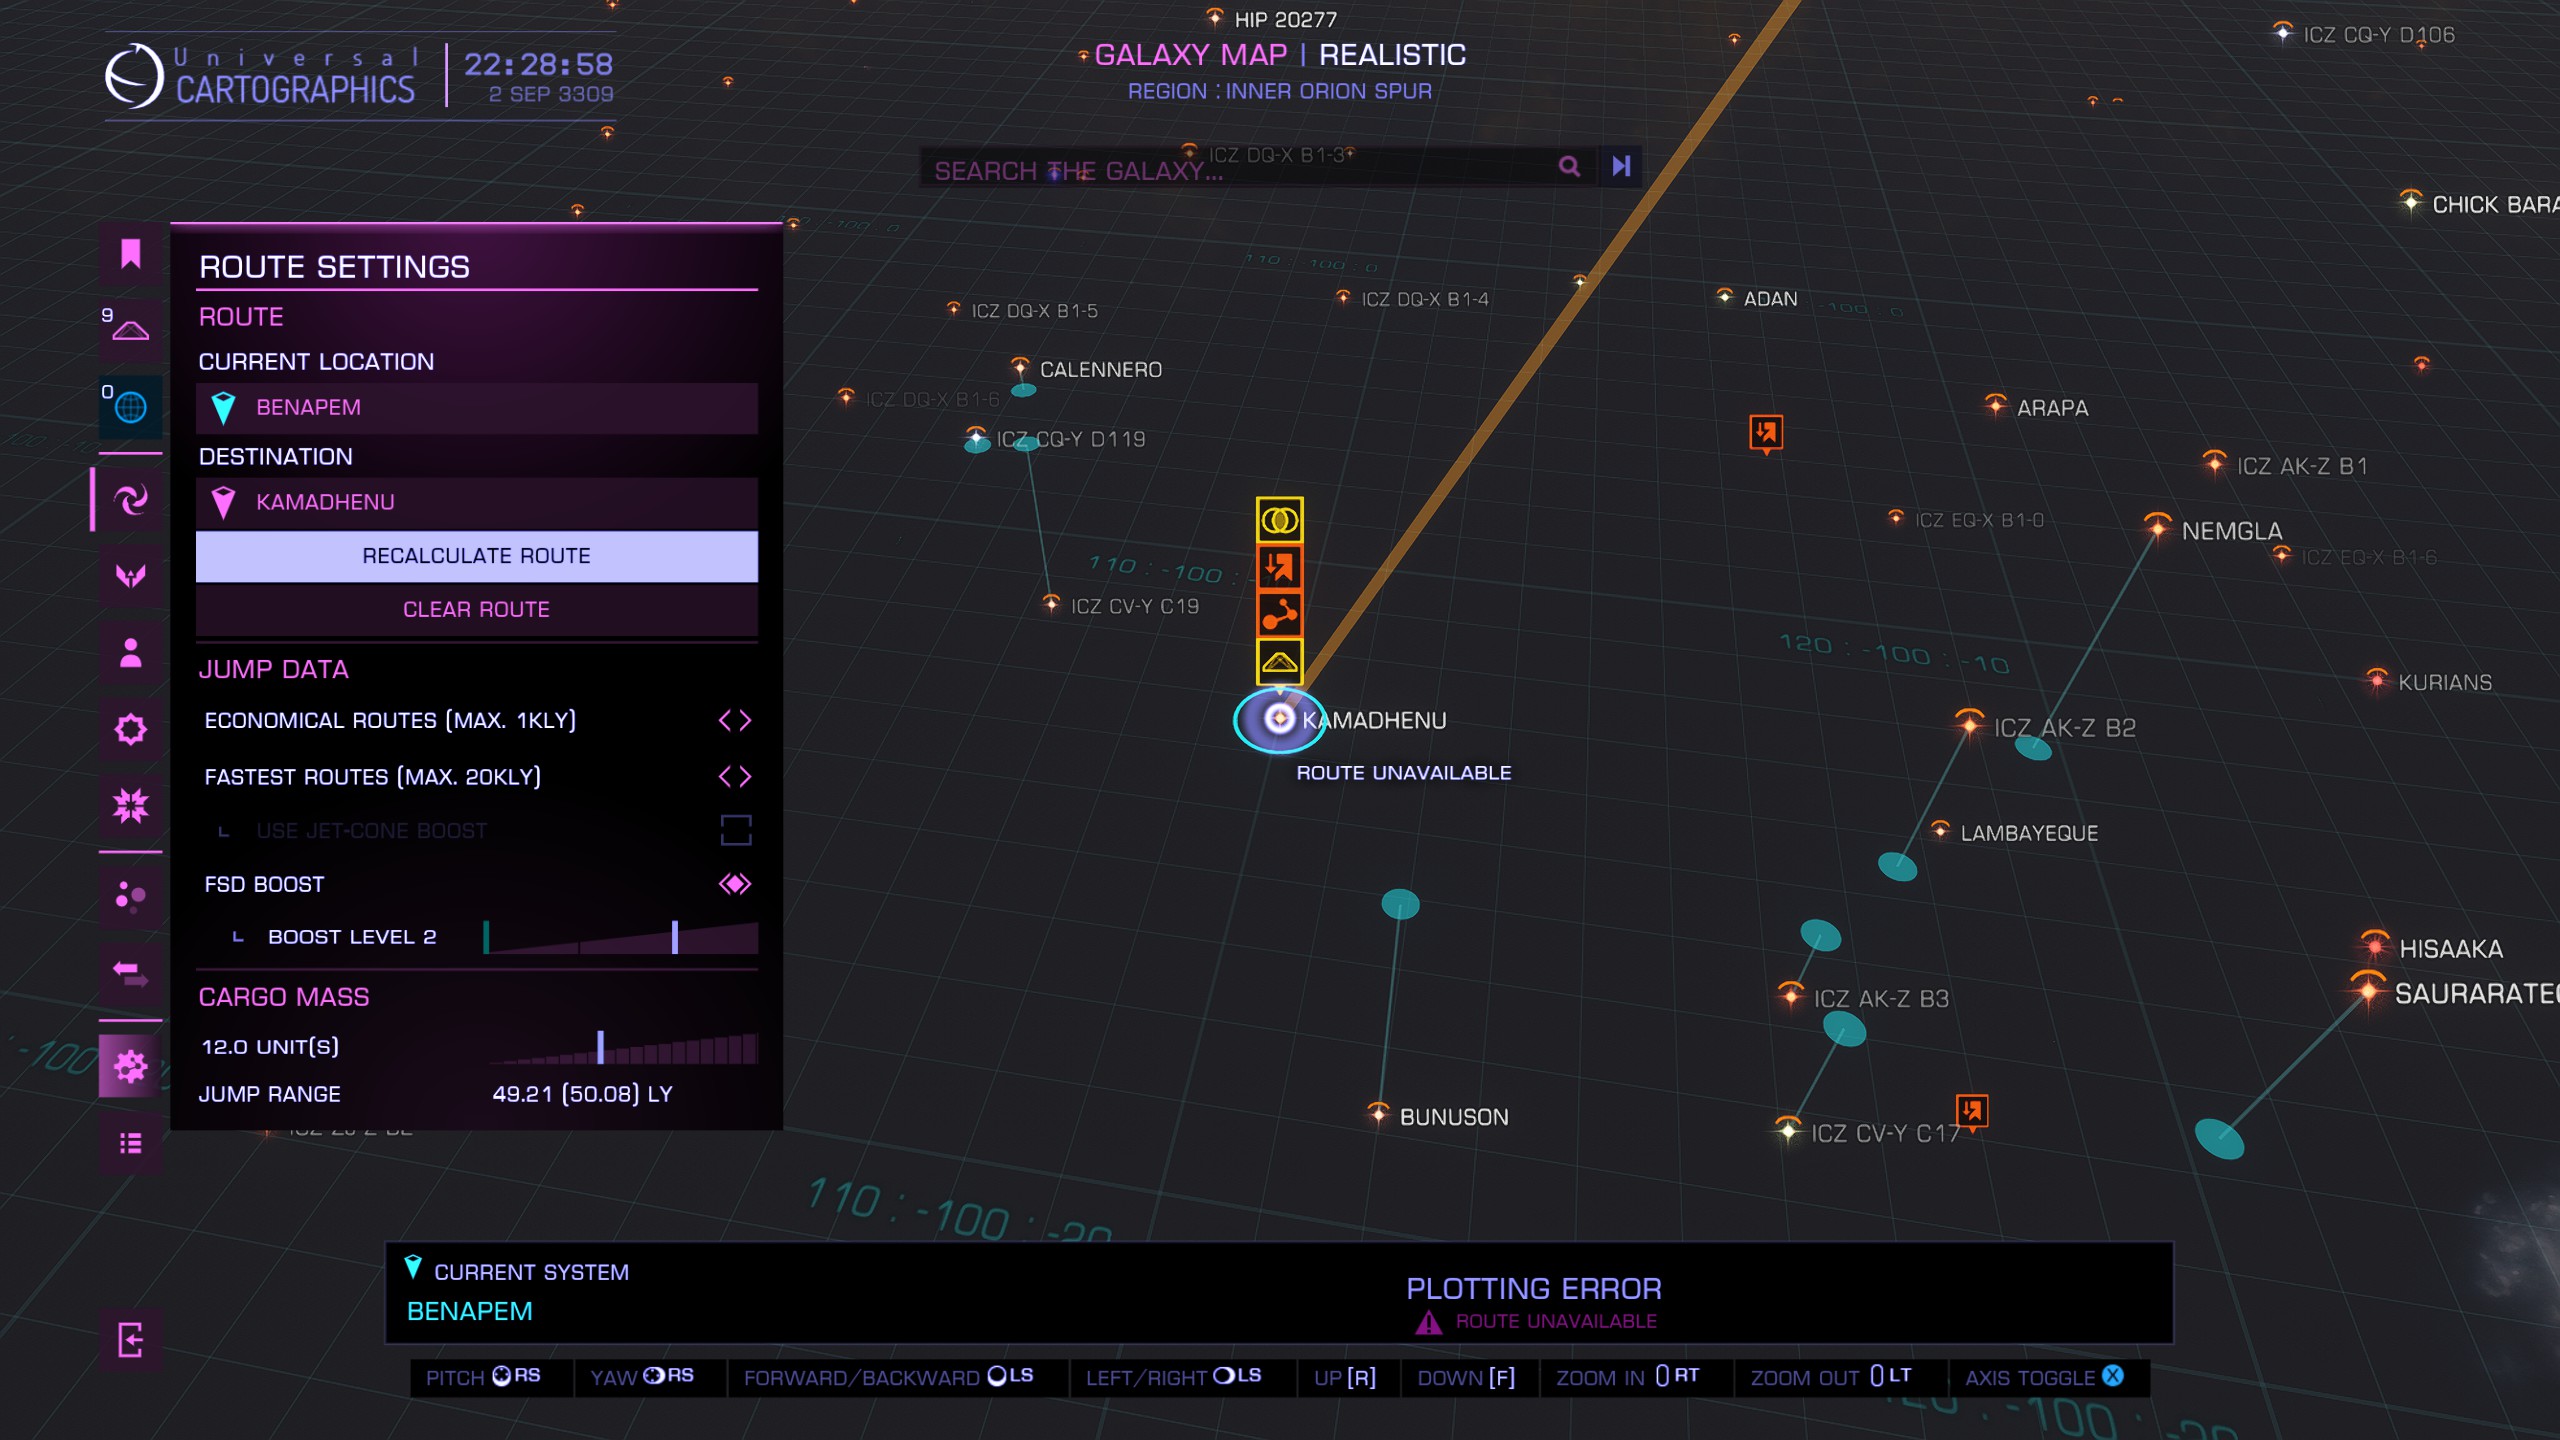Select the LAMBAYEQUE star system
Screen dimensions: 2560x1440
(1940, 829)
